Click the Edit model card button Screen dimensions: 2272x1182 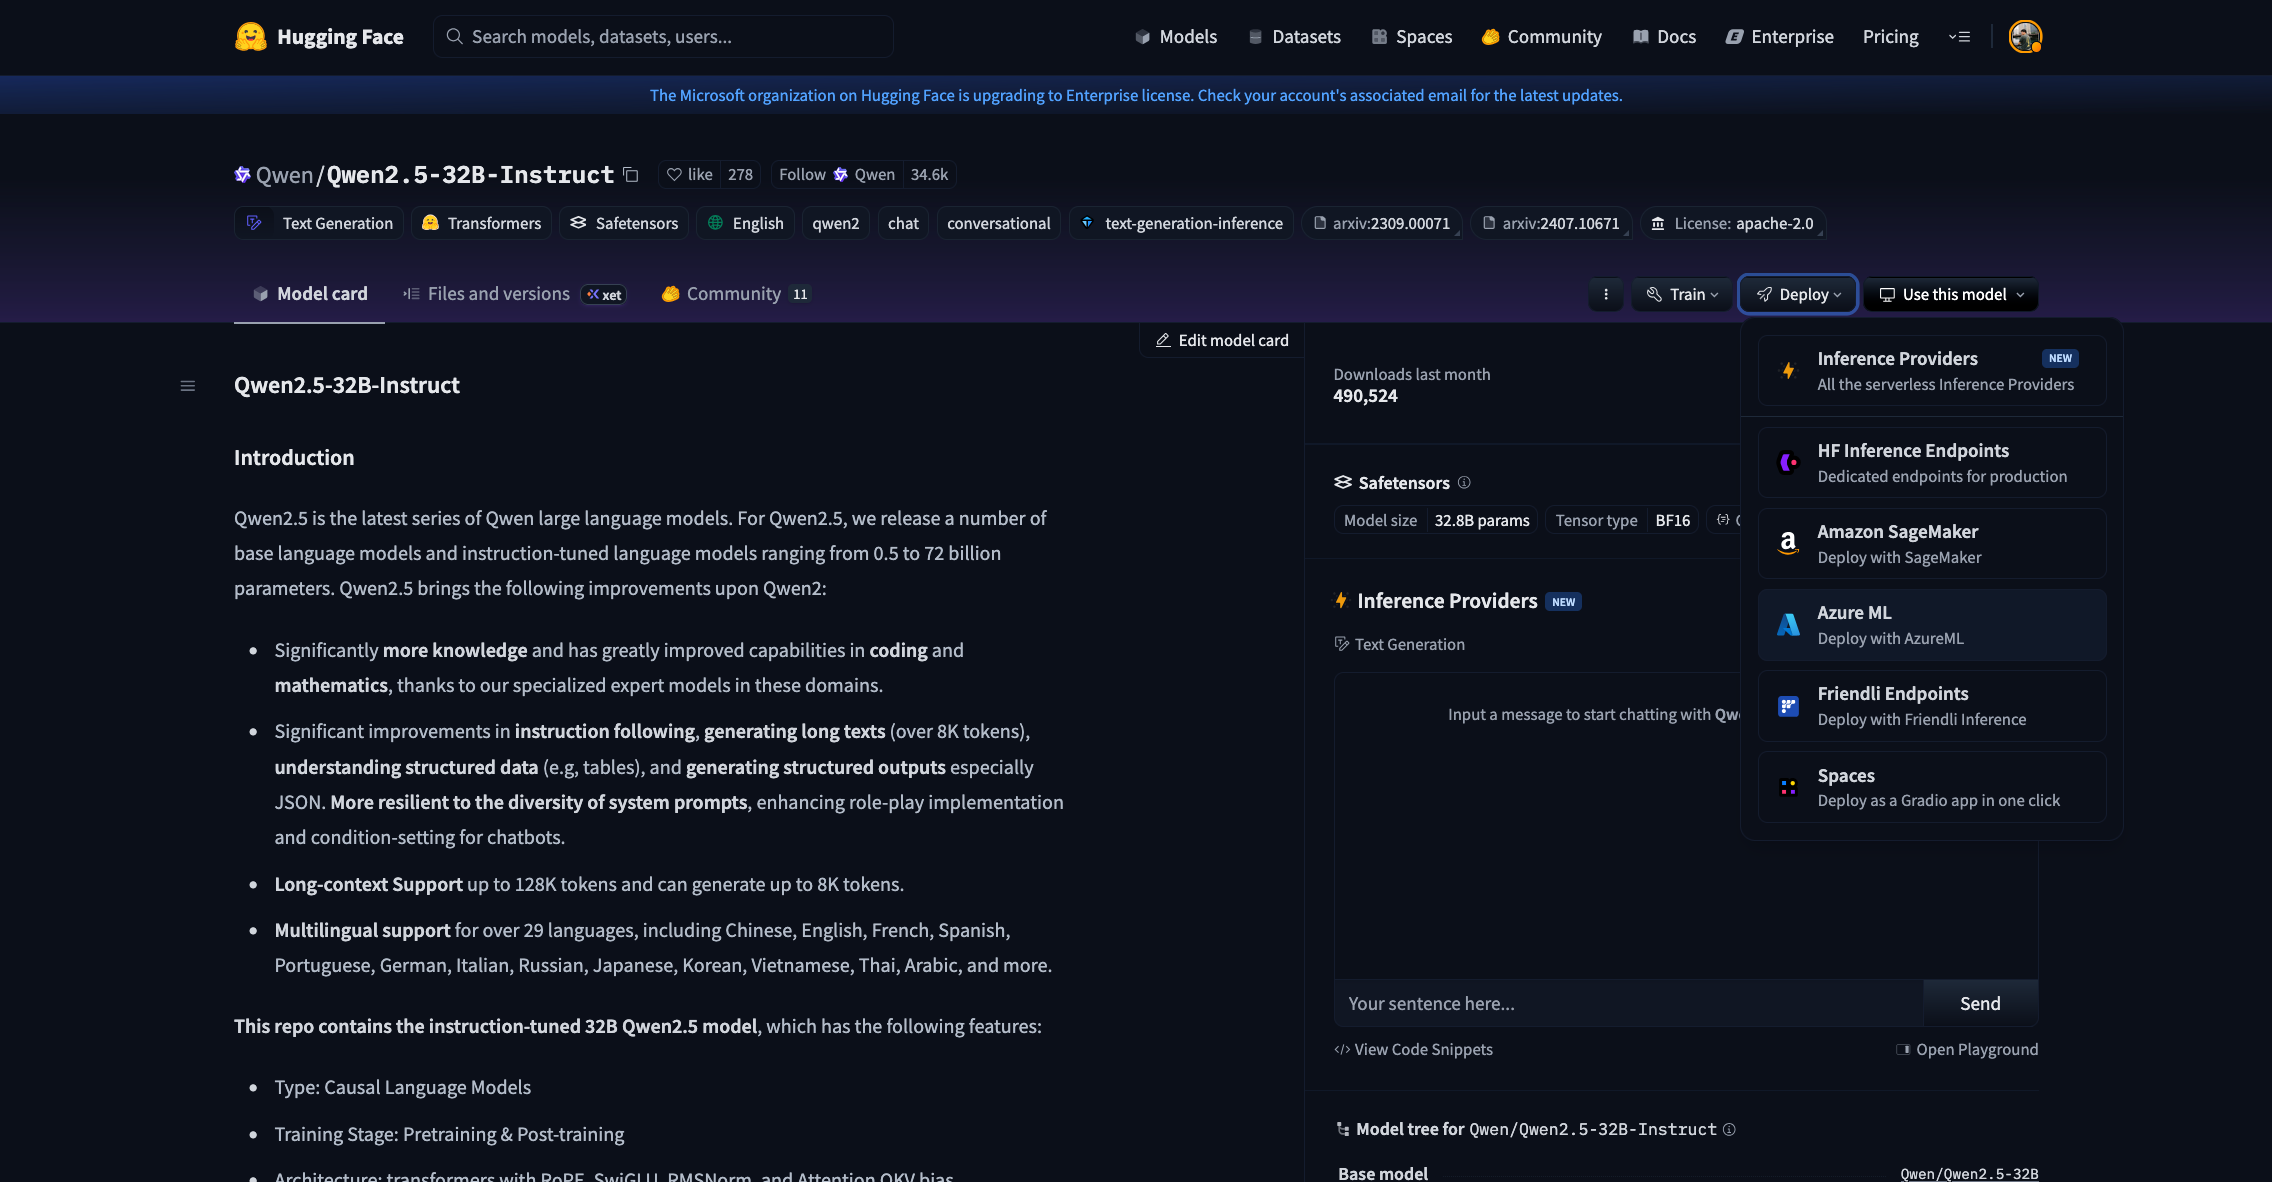[1222, 341]
